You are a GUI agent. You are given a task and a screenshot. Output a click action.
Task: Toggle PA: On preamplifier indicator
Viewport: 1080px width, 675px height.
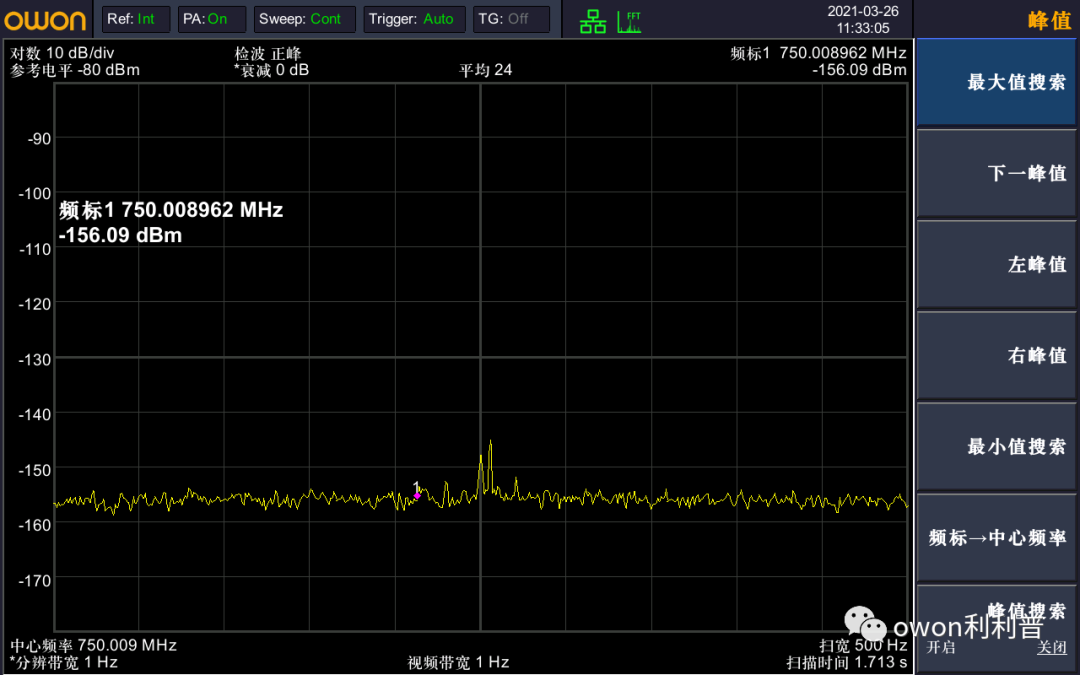pos(211,19)
